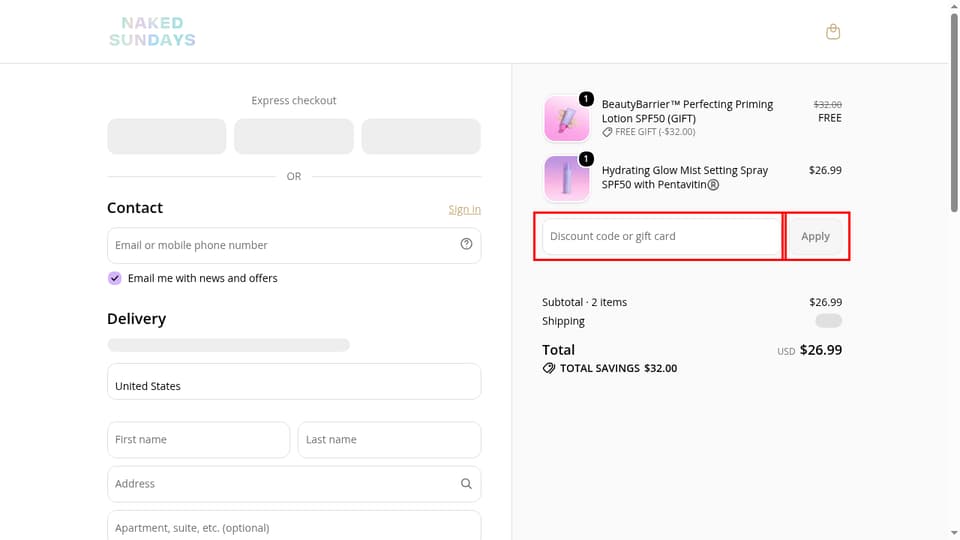Click the first express checkout button
960x540 pixels.
[x=167, y=137]
